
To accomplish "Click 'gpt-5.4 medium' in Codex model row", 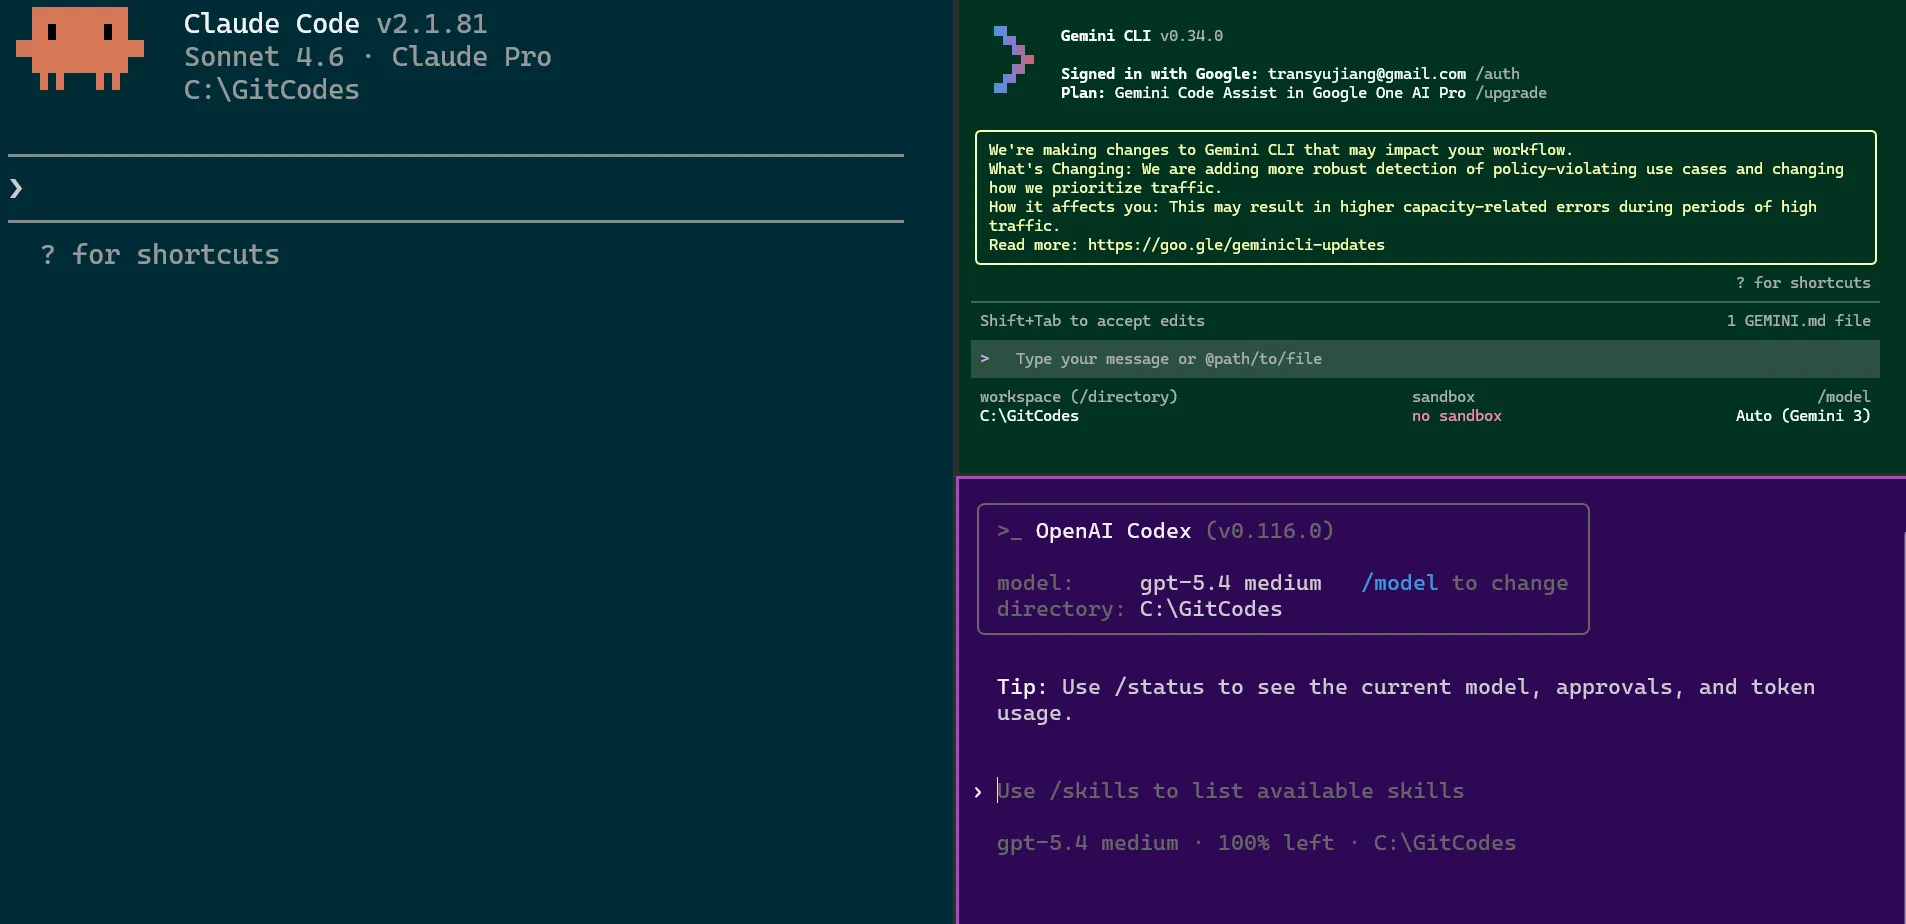I will [x=1230, y=583].
